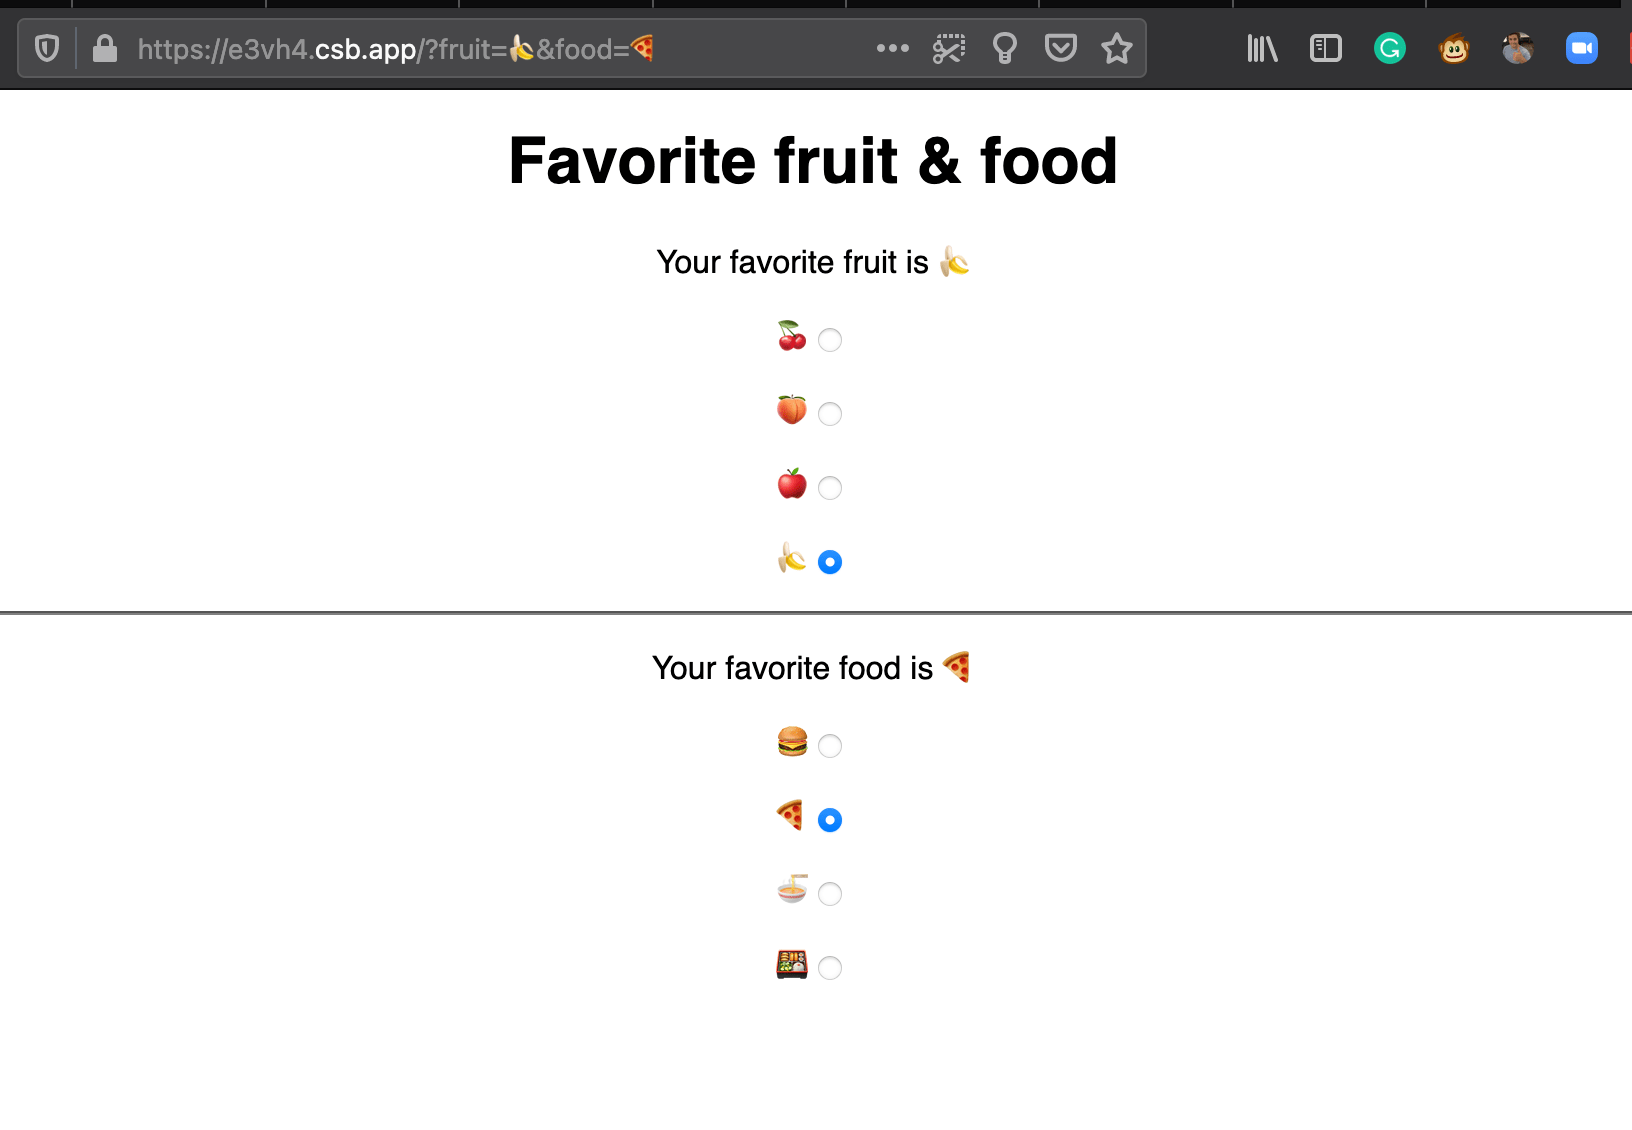The width and height of the screenshot is (1632, 1130).
Task: Choose the noodle bowl radio button
Action: point(830,894)
